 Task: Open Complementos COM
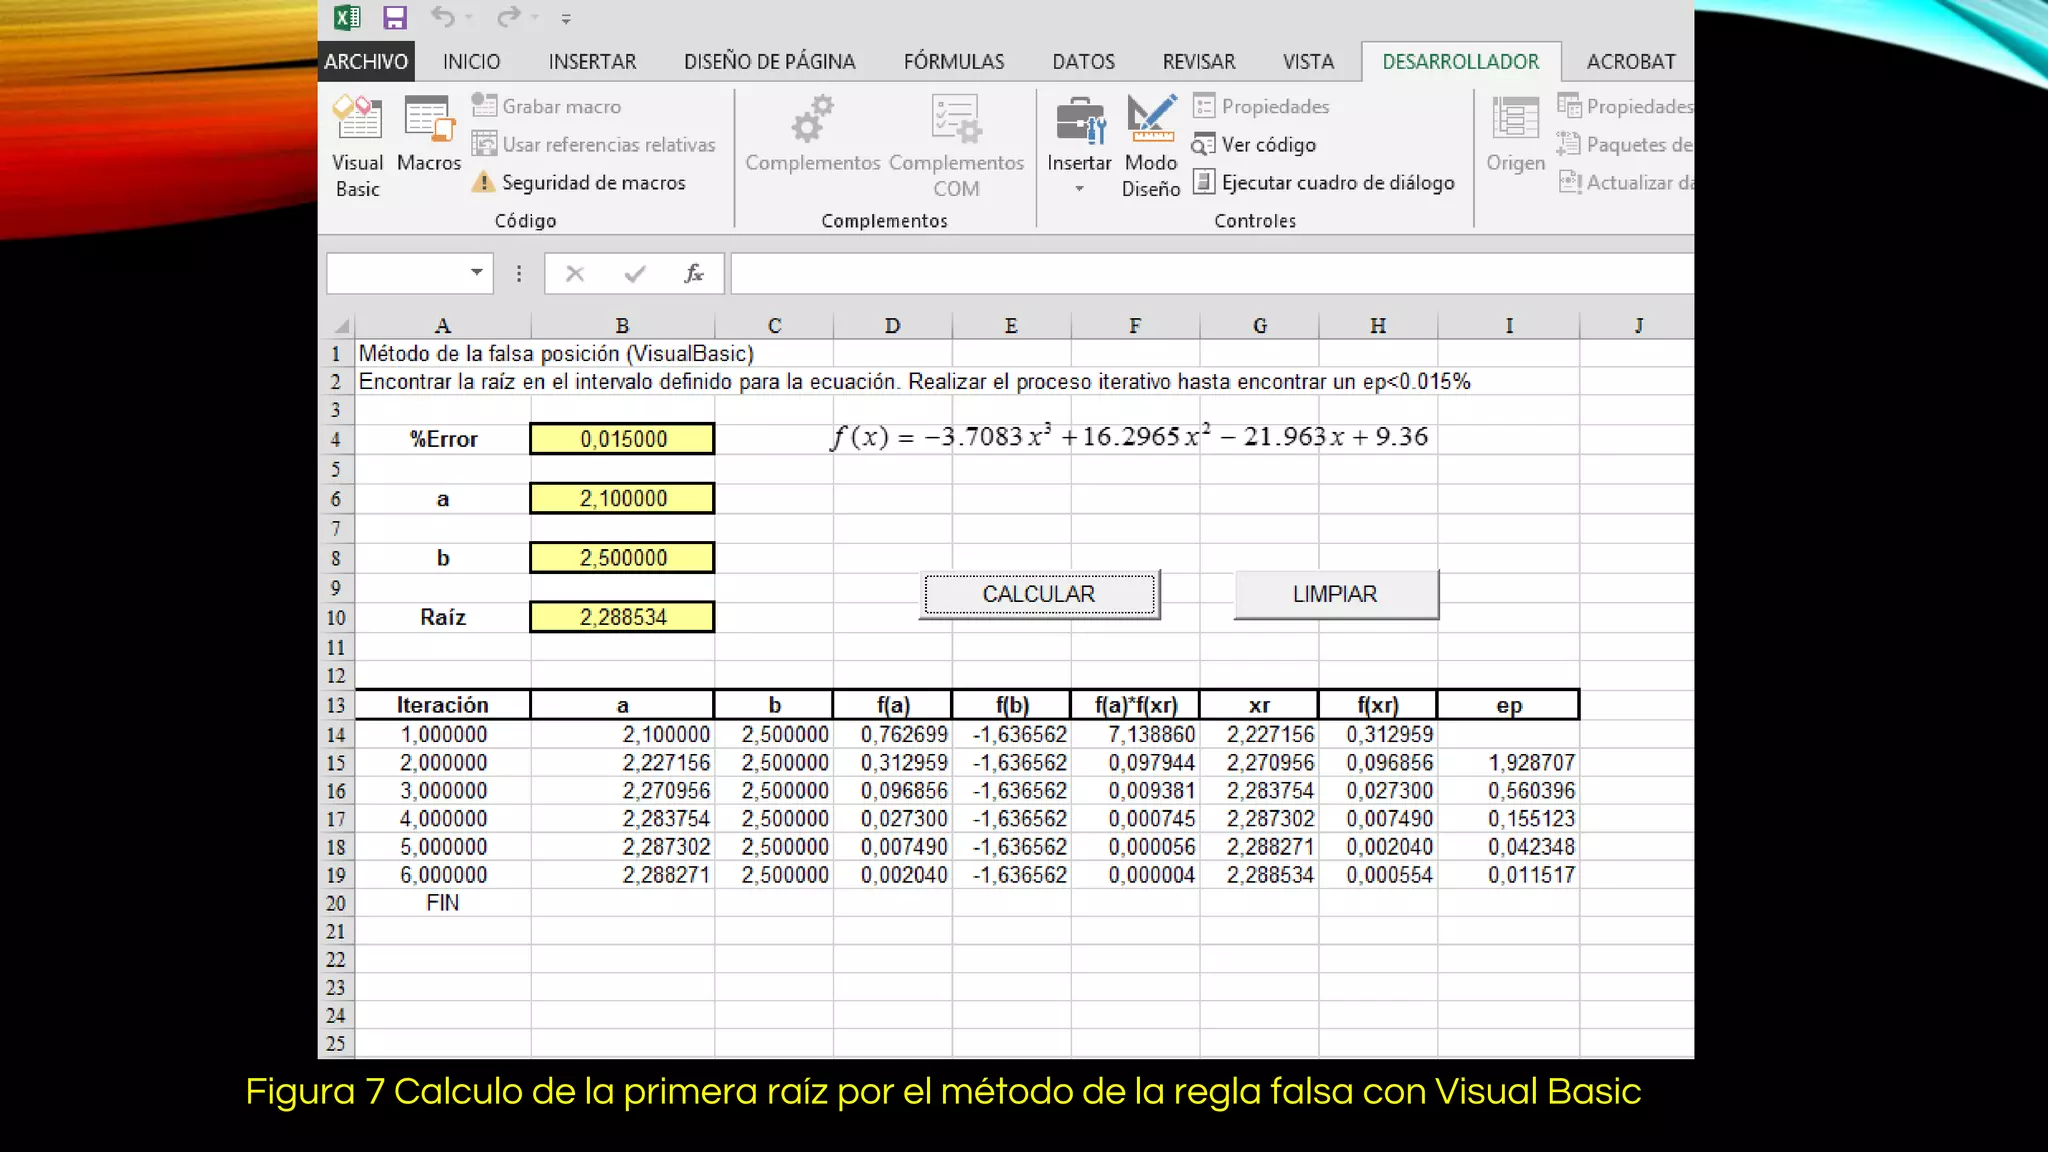(956, 147)
